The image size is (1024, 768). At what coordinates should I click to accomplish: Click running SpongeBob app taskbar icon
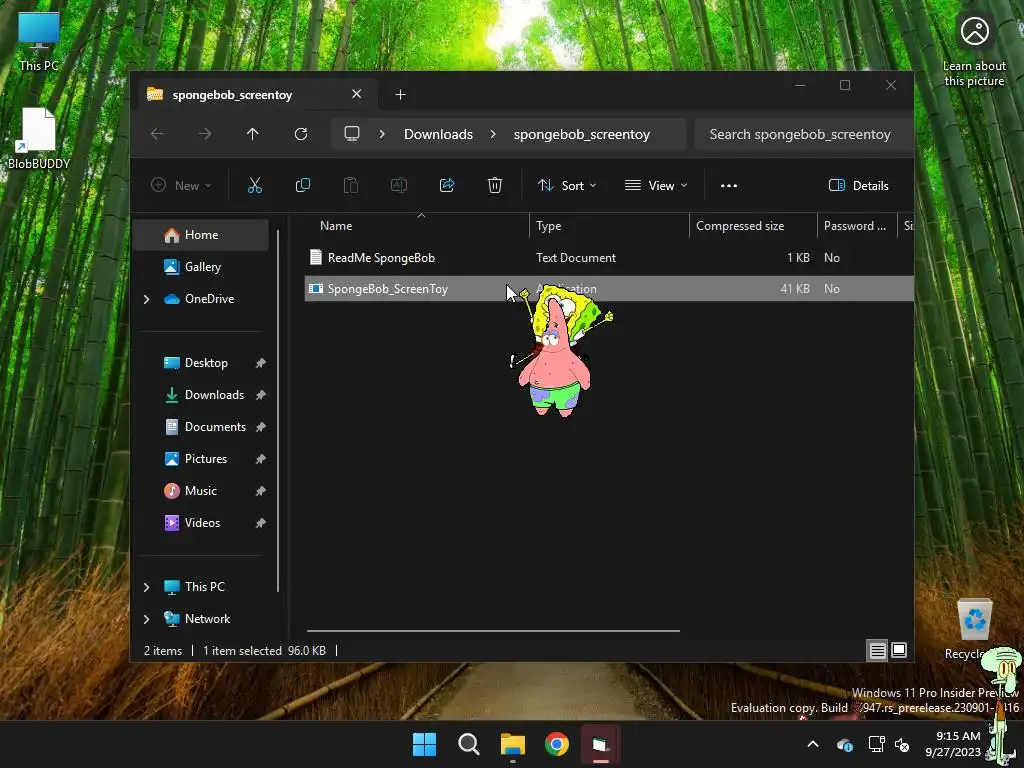600,744
